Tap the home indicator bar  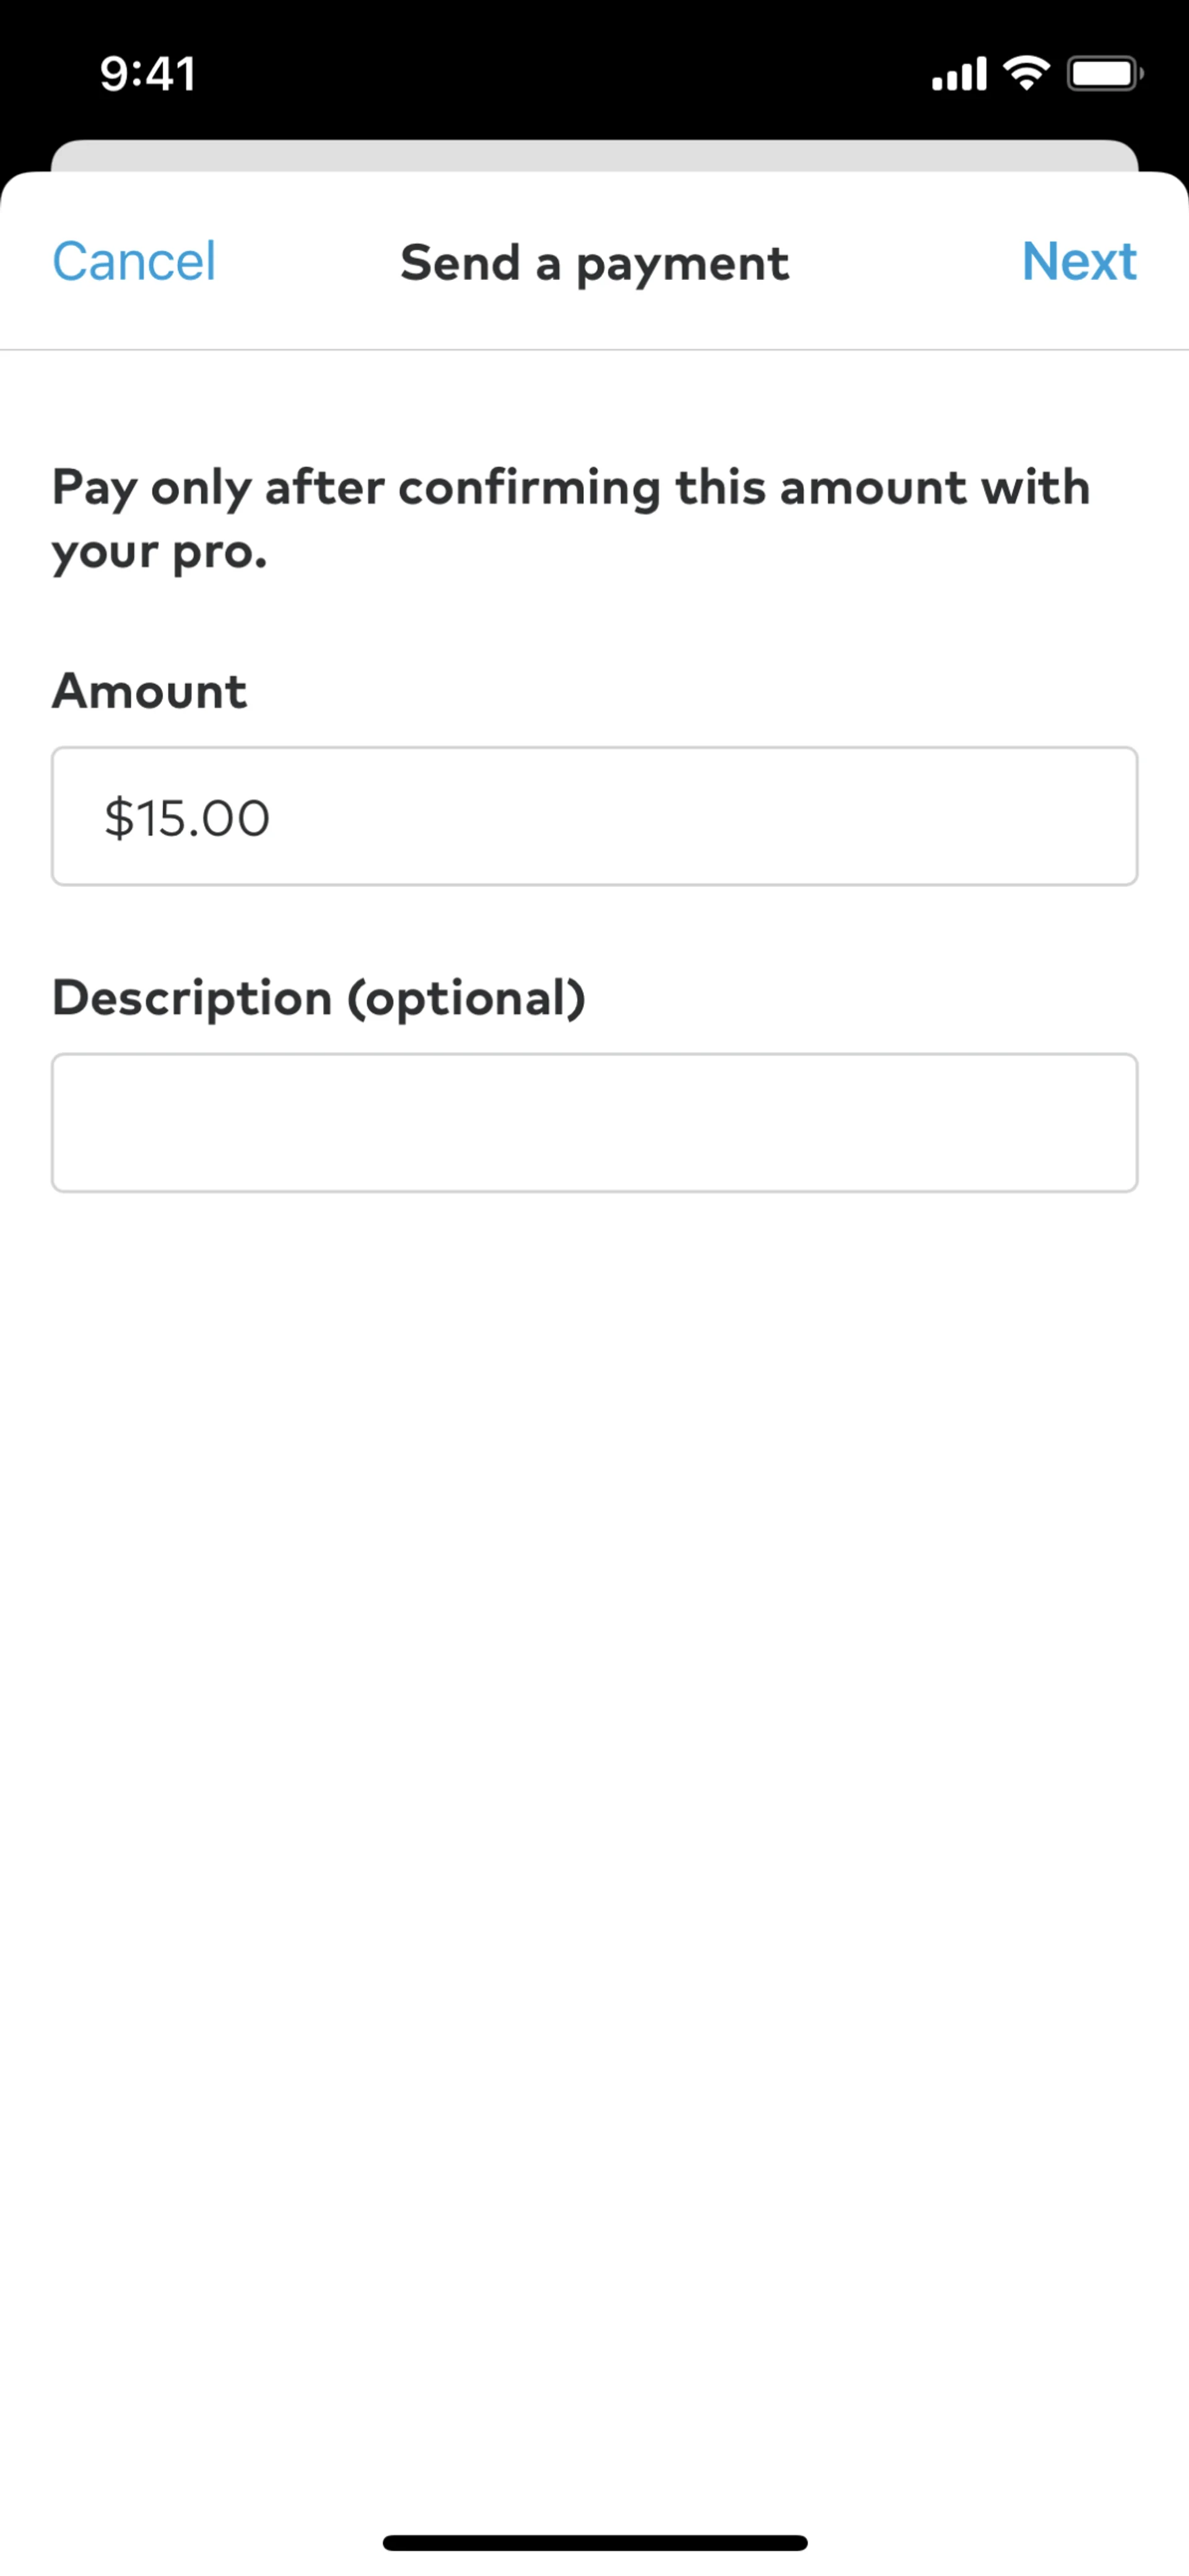[594, 2542]
